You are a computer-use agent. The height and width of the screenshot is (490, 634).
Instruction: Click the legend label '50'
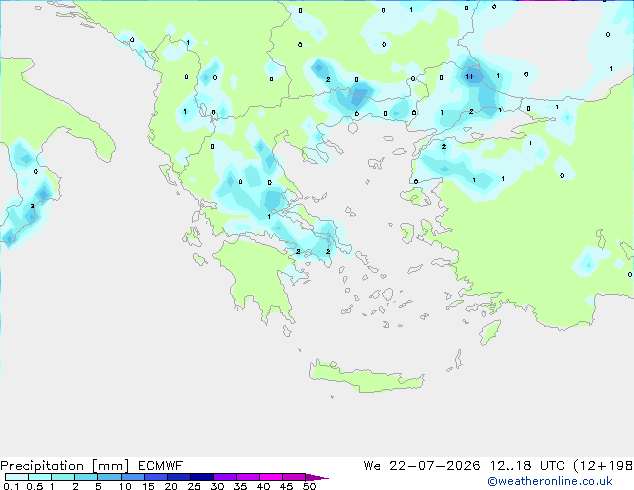310,486
